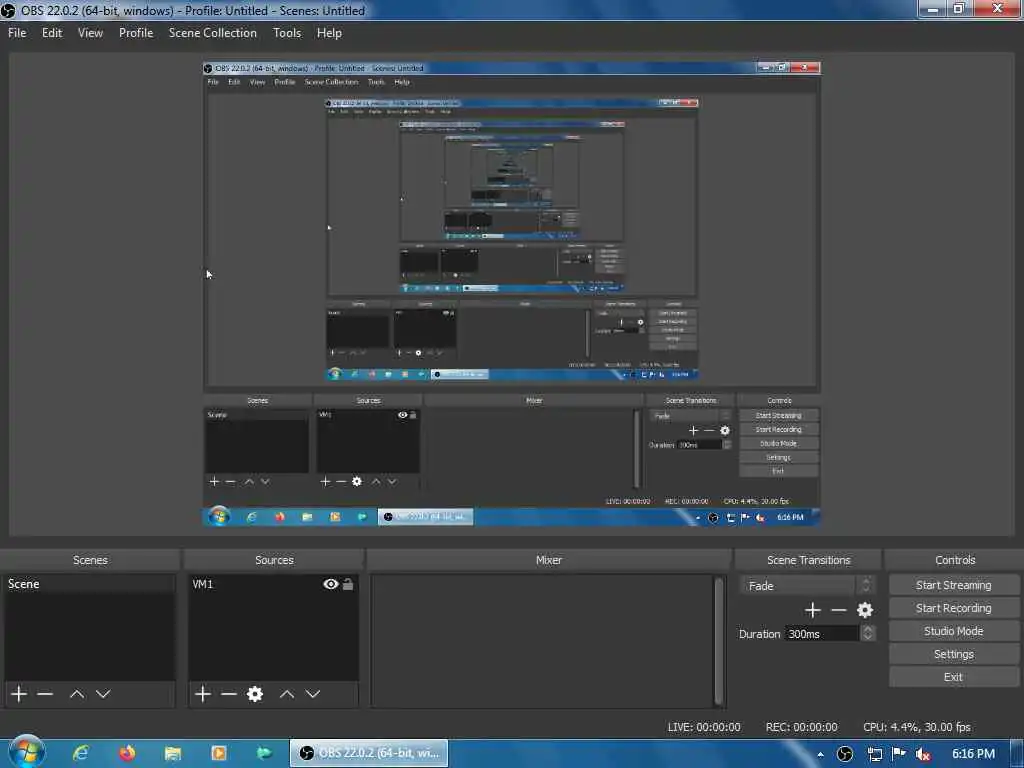This screenshot has height=768, width=1024.
Task: Toggle the lock on the VM1 source
Action: (x=348, y=584)
